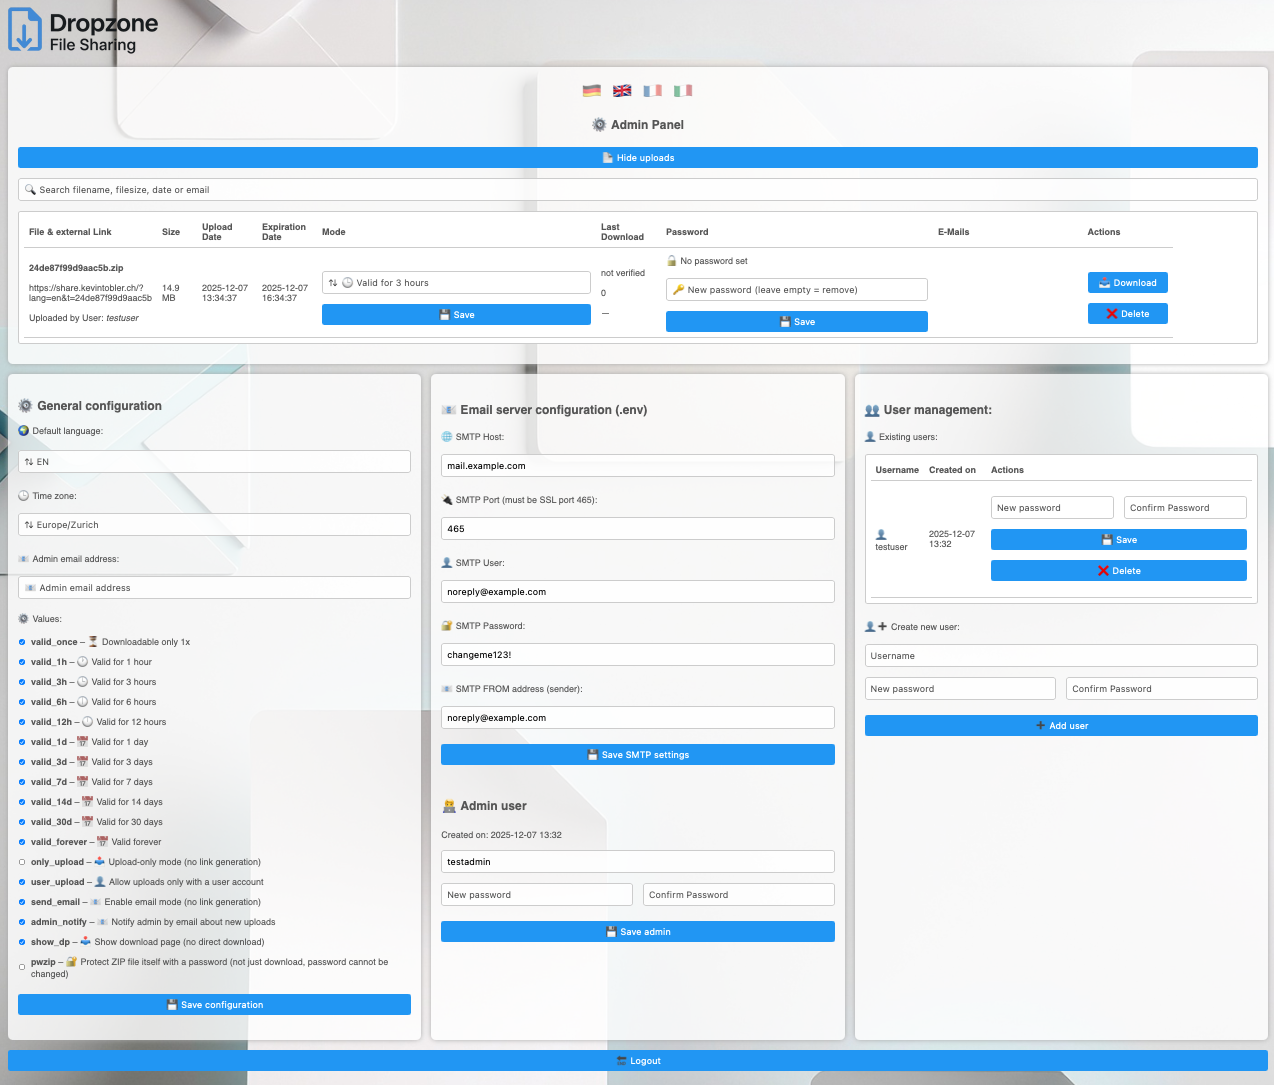Click the gear icon beside Admin Panel

(599, 124)
